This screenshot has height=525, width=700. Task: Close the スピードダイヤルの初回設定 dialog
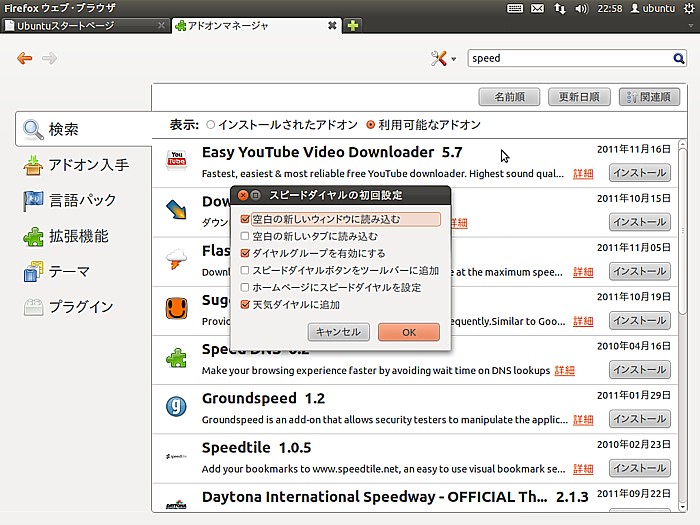click(x=243, y=195)
